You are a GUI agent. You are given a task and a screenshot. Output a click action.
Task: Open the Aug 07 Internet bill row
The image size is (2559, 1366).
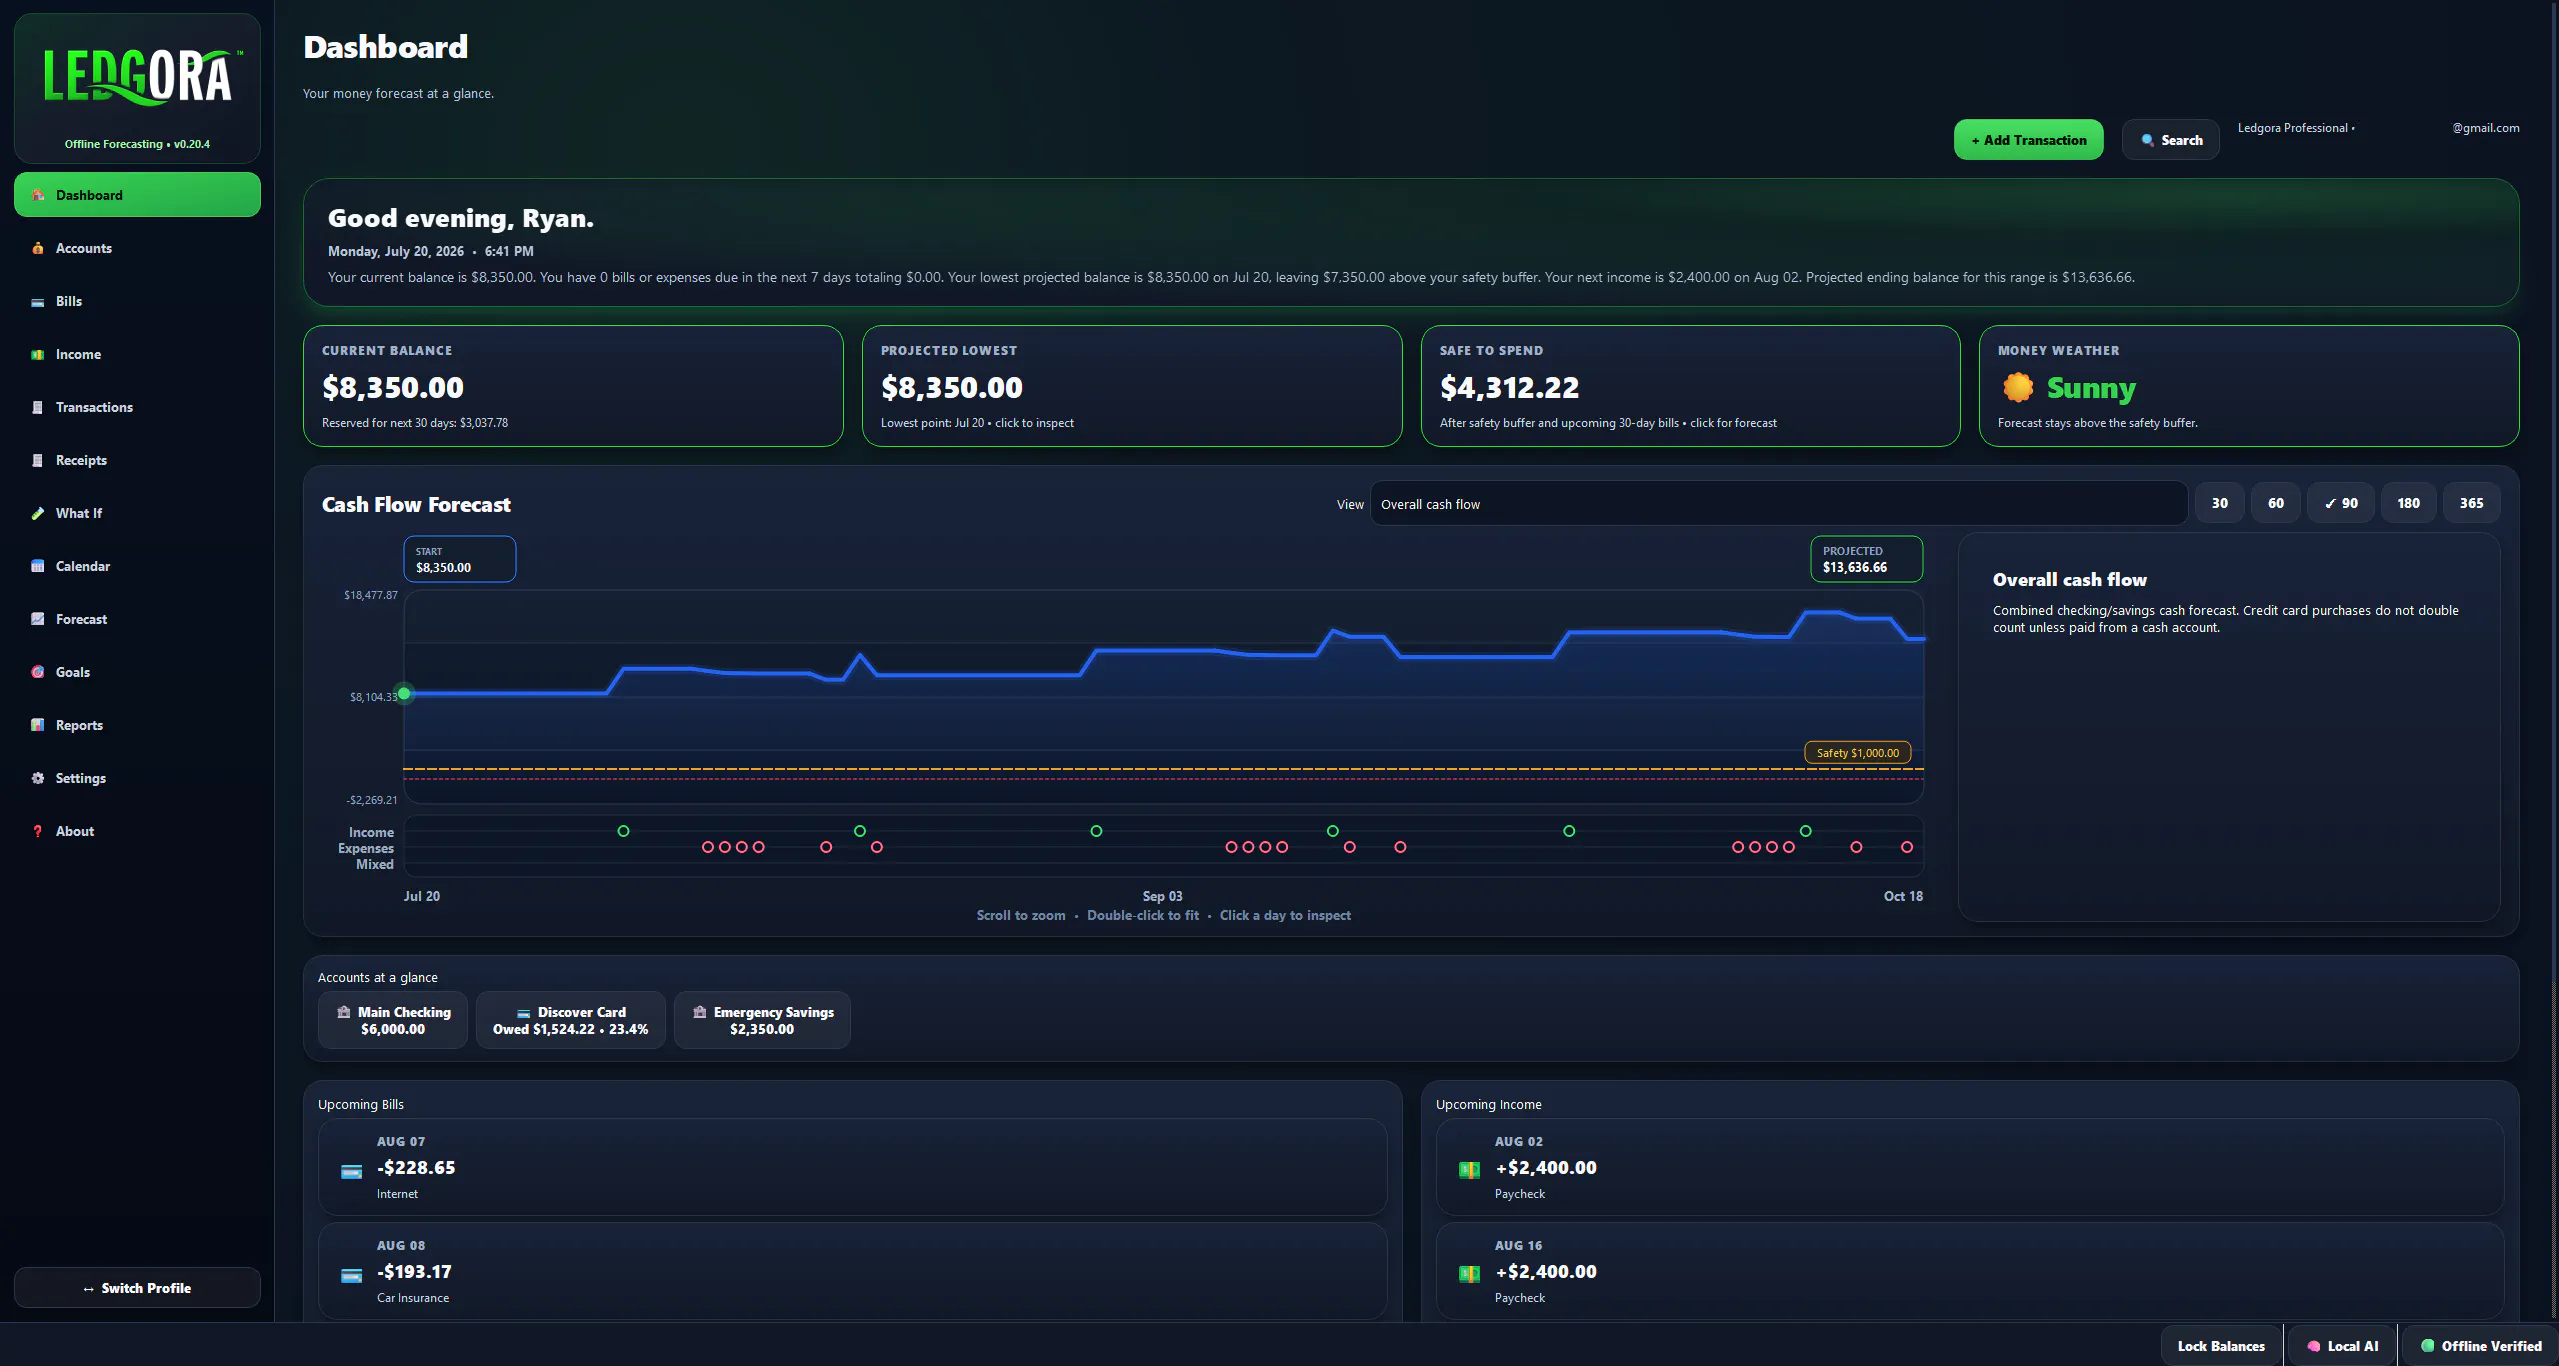coord(852,1167)
